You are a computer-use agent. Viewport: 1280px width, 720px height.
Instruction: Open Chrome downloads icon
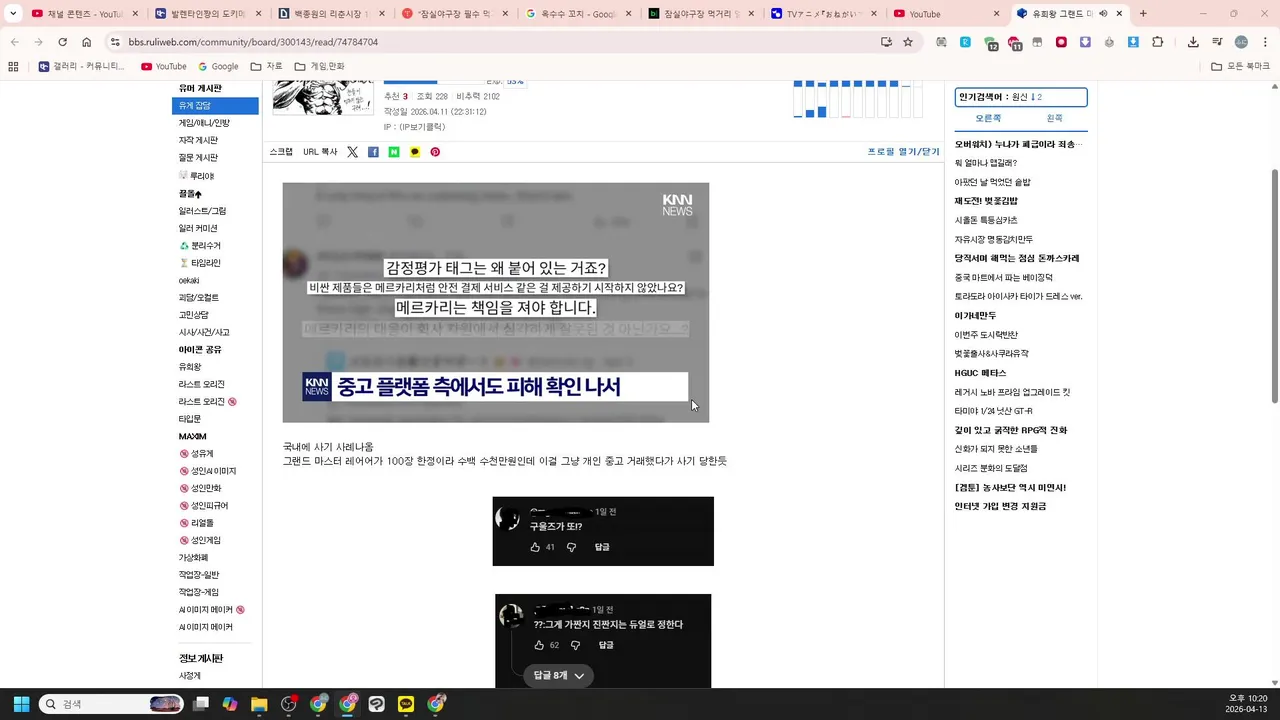point(1193,42)
